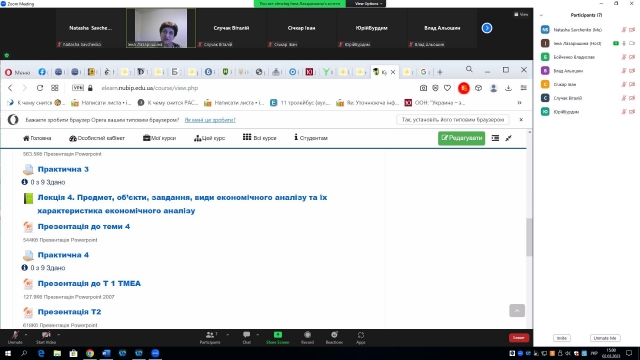640x360 pixels.
Task: Open the Chat options arrow
Action: (x=258, y=335)
